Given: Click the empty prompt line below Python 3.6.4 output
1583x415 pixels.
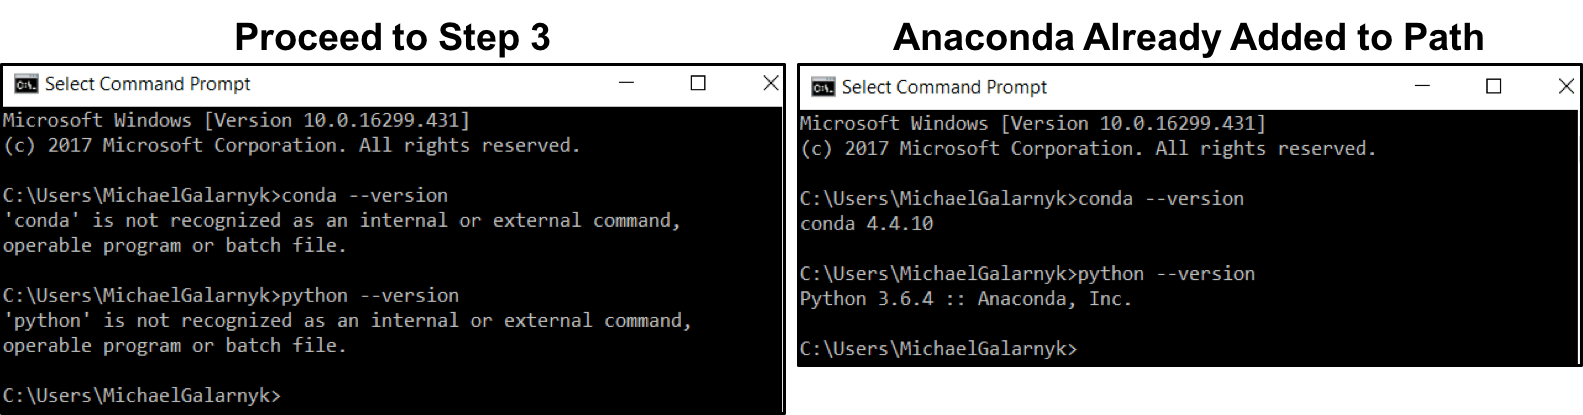Looking at the screenshot, I should (938, 349).
